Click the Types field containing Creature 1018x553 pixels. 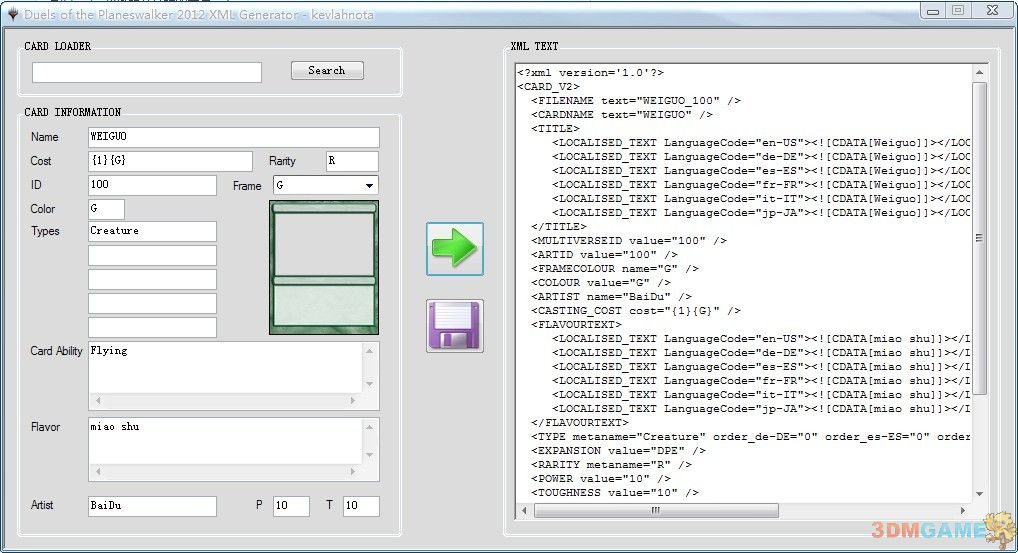point(152,231)
